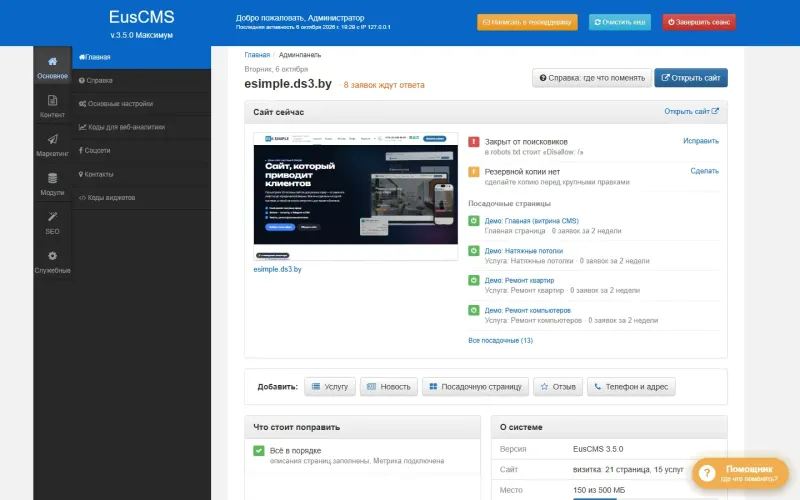The height and width of the screenshot is (500, 800).
Task: Click the EusCMS logo title
Action: 141,17
